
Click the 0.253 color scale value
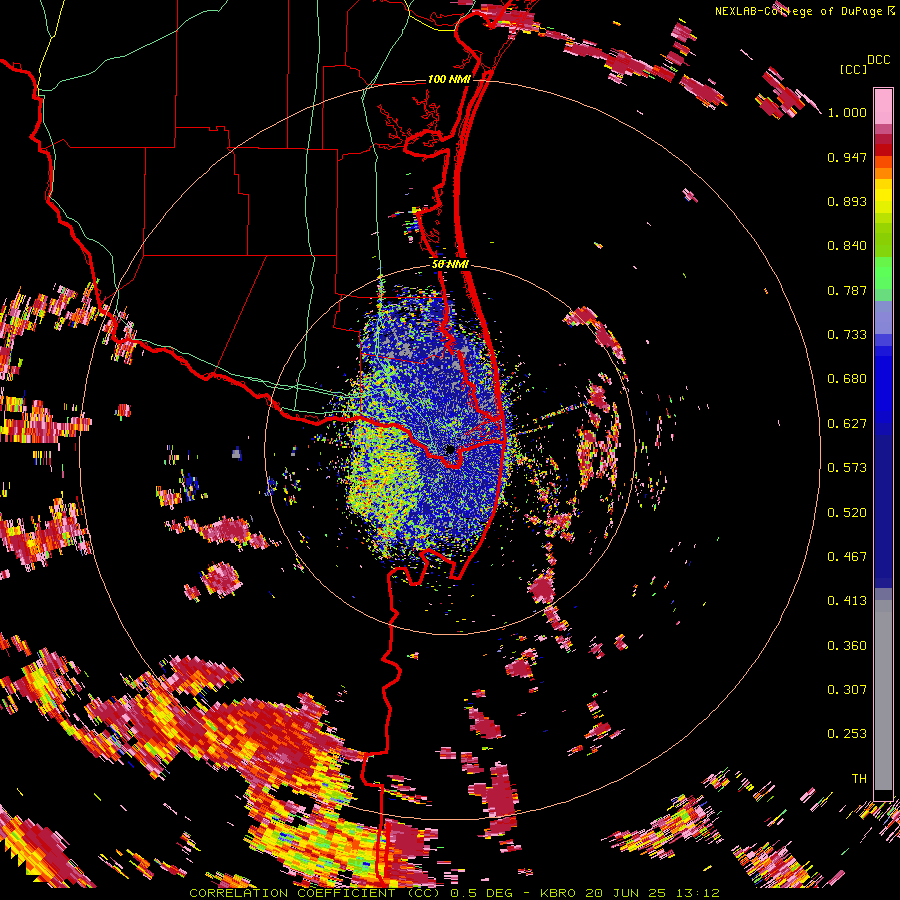pyautogui.click(x=847, y=734)
